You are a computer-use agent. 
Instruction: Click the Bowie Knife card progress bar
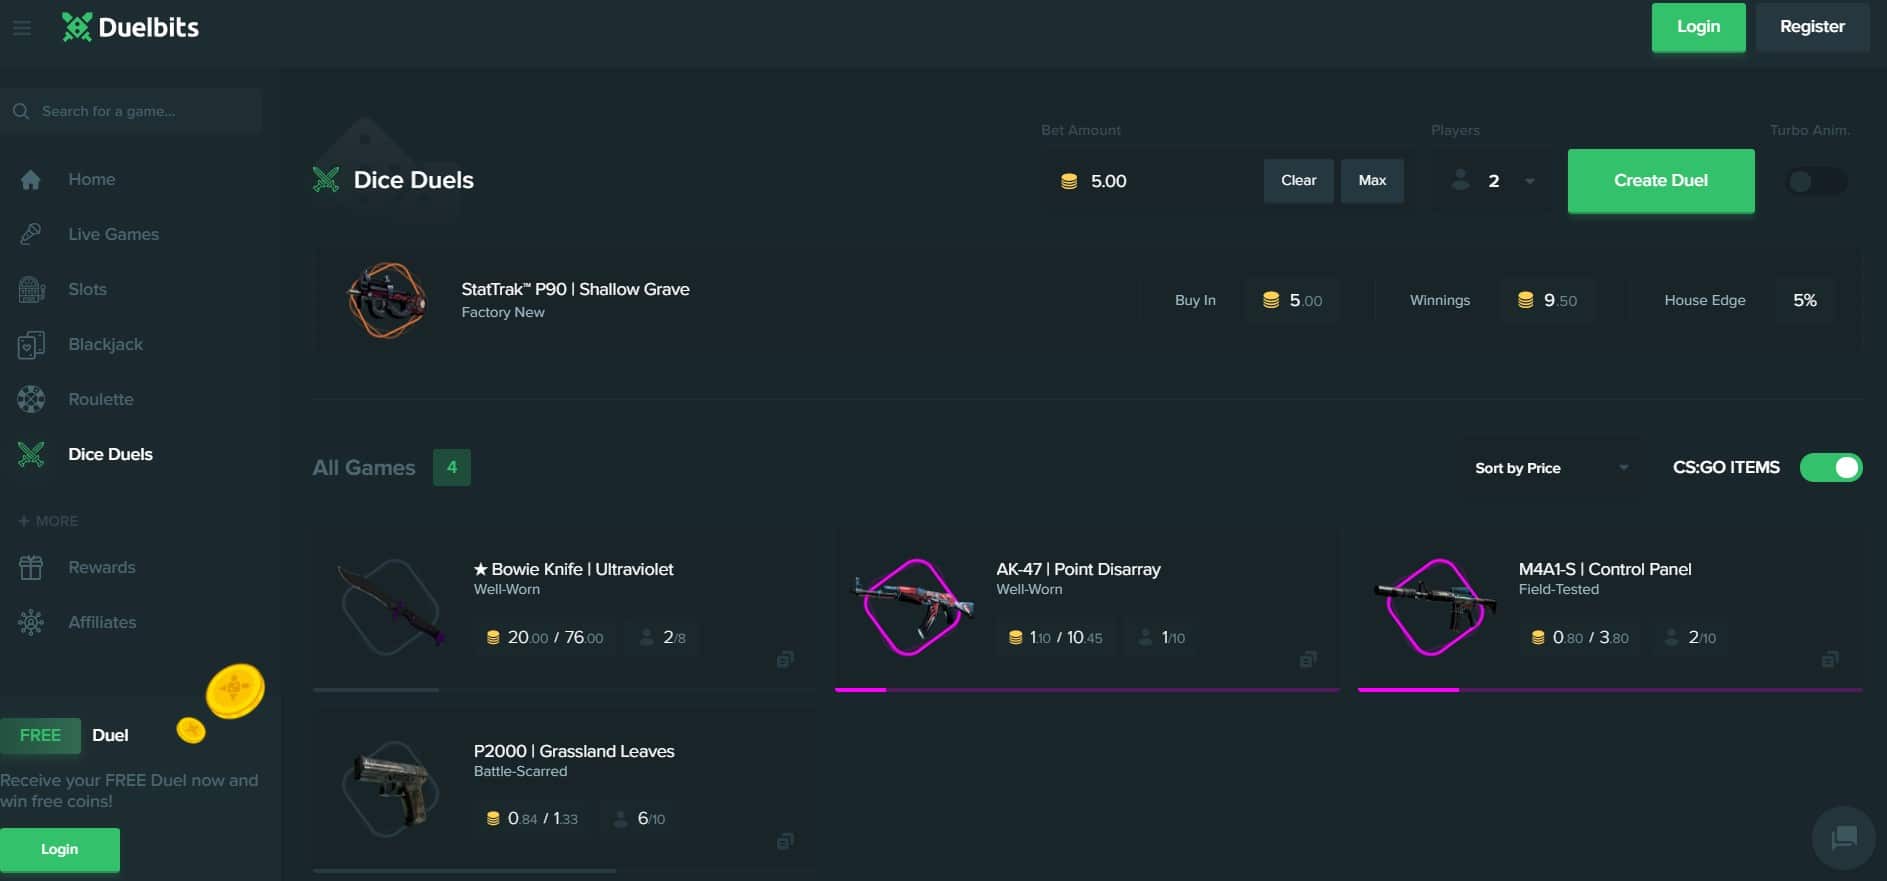click(x=565, y=690)
